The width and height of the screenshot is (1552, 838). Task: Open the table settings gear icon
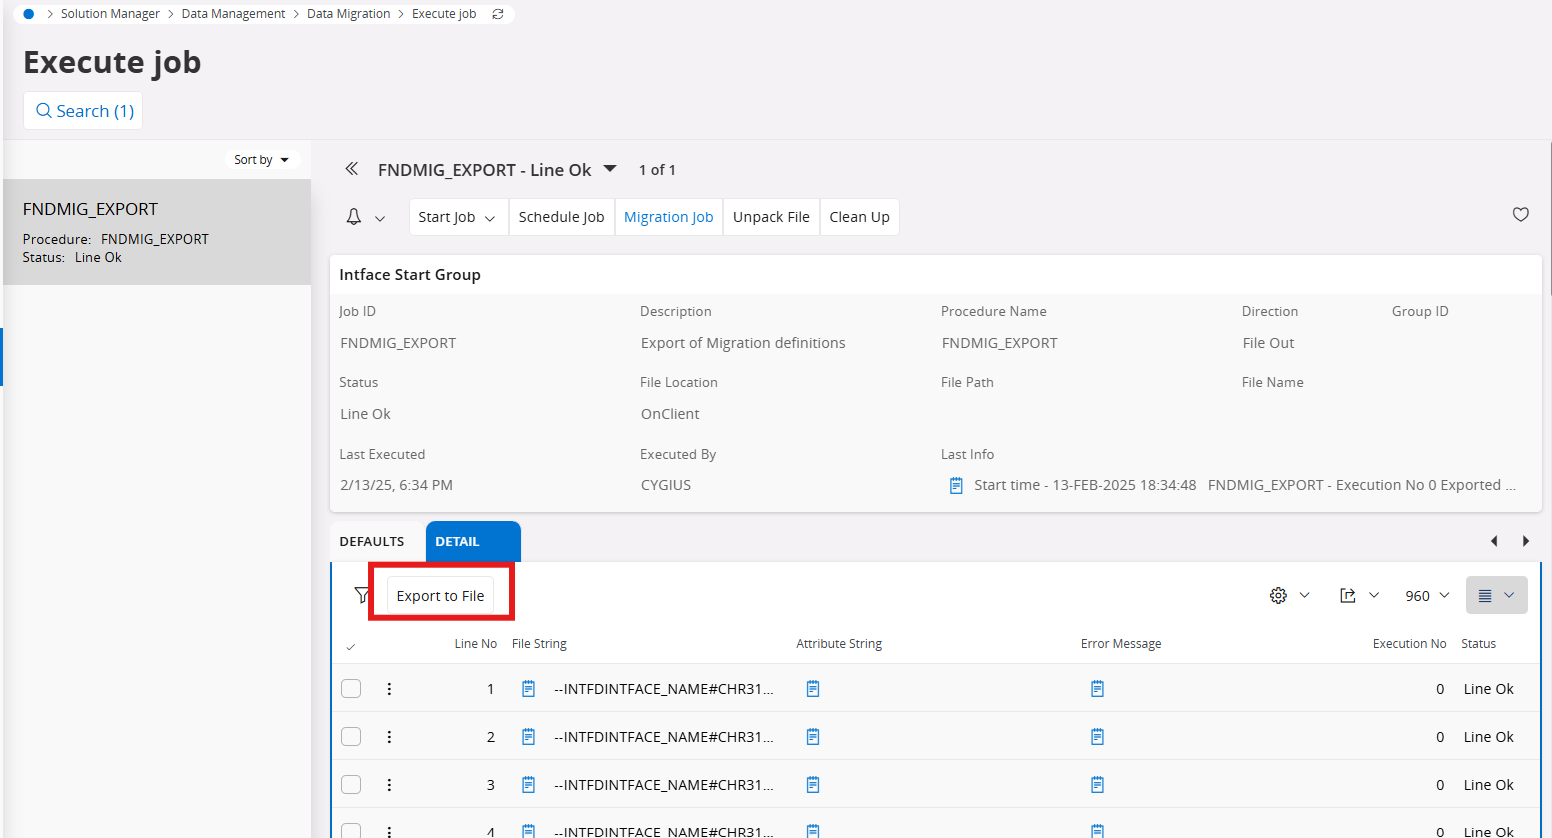[x=1278, y=595]
